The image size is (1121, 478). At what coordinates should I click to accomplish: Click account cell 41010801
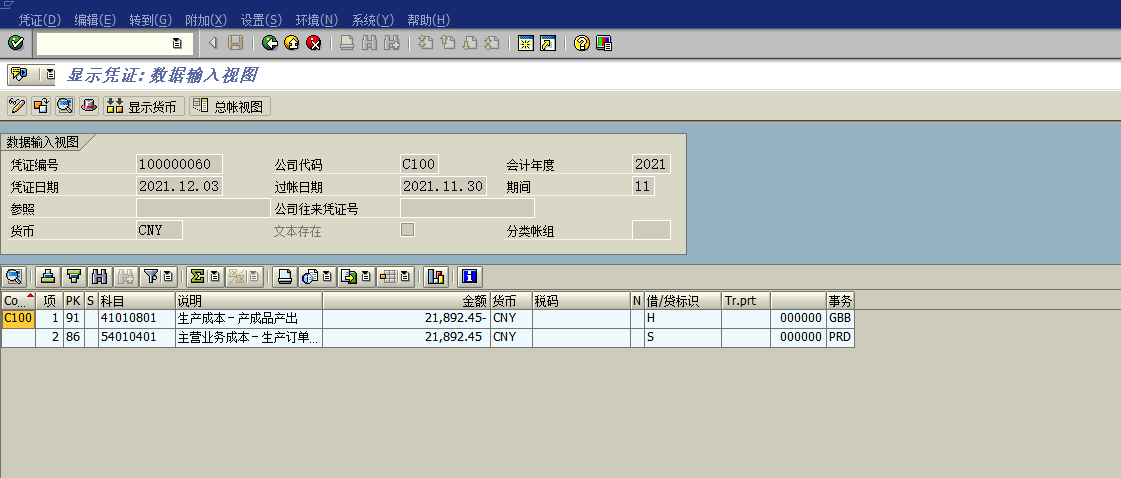pos(137,318)
